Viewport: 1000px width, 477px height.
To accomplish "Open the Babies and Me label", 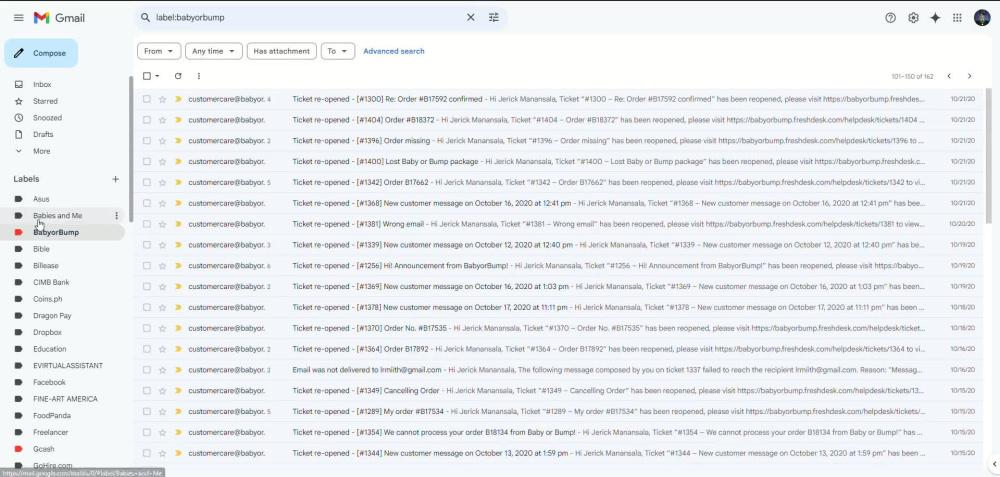I will [x=57, y=216].
